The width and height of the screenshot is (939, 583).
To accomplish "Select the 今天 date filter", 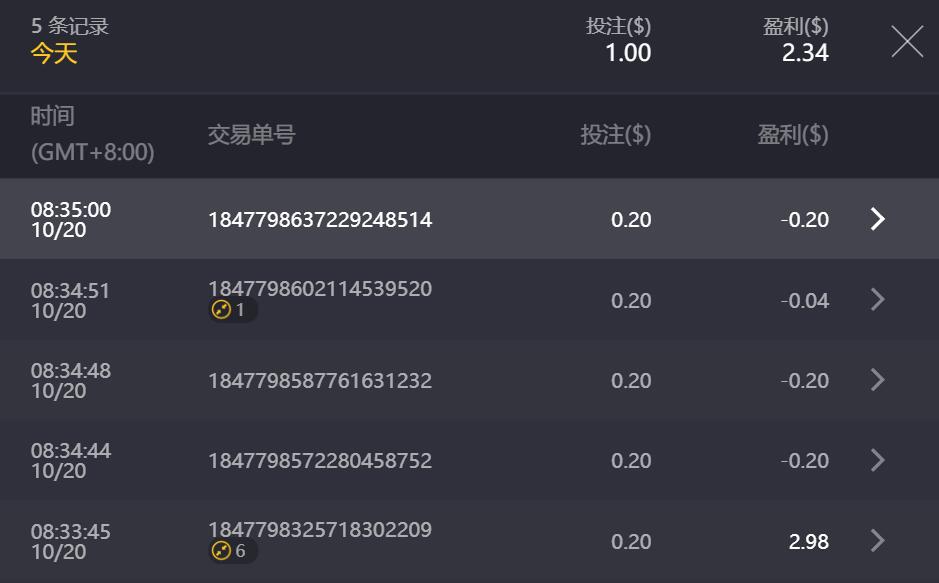I will tap(54, 53).
